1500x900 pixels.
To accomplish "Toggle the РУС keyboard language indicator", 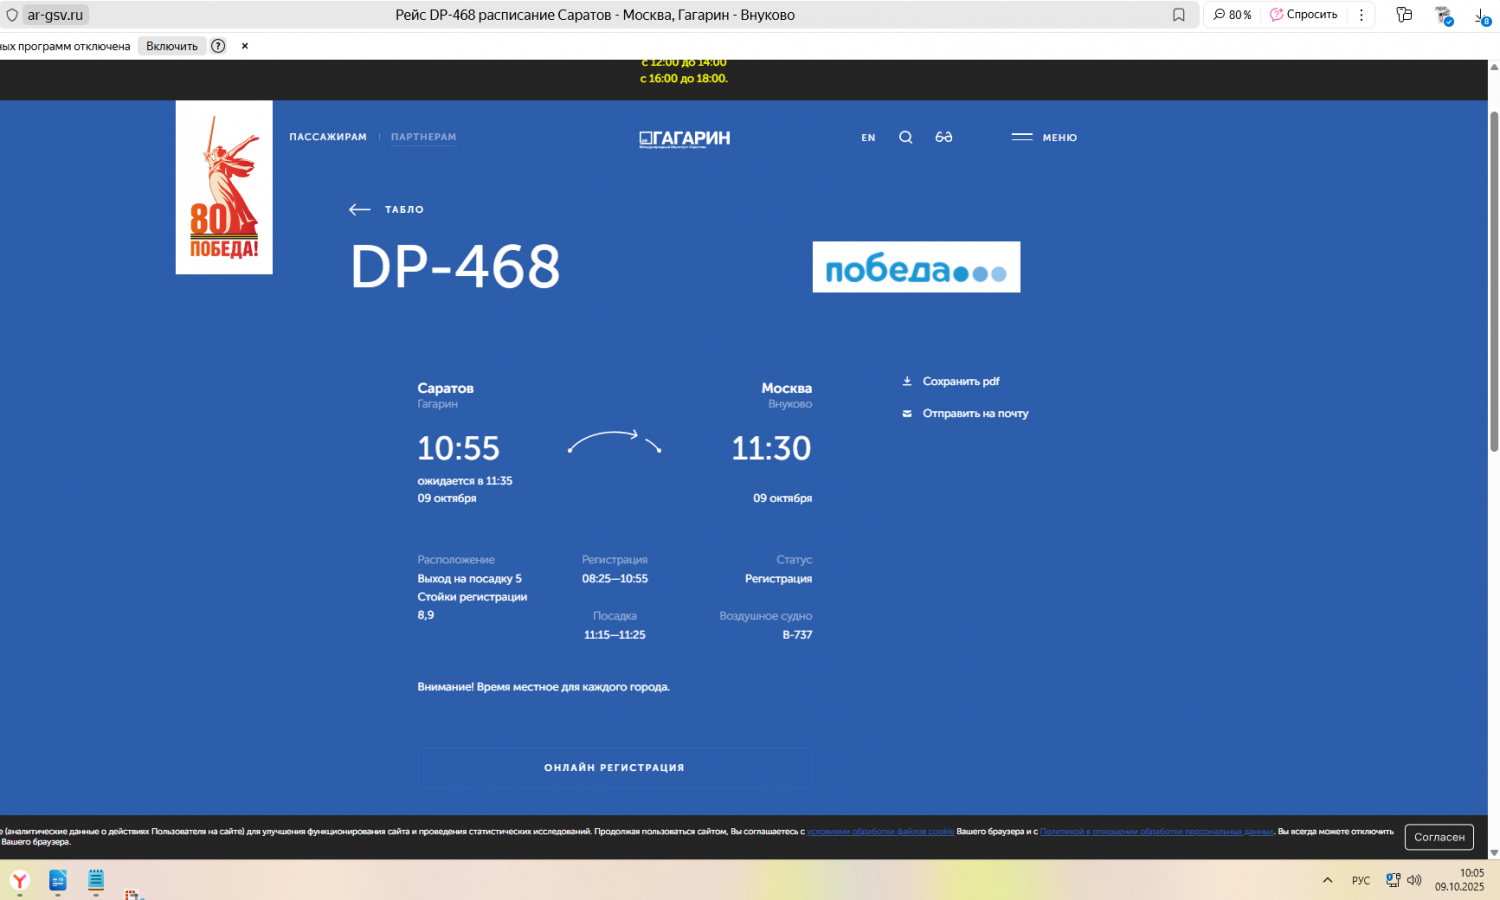I will (1361, 881).
